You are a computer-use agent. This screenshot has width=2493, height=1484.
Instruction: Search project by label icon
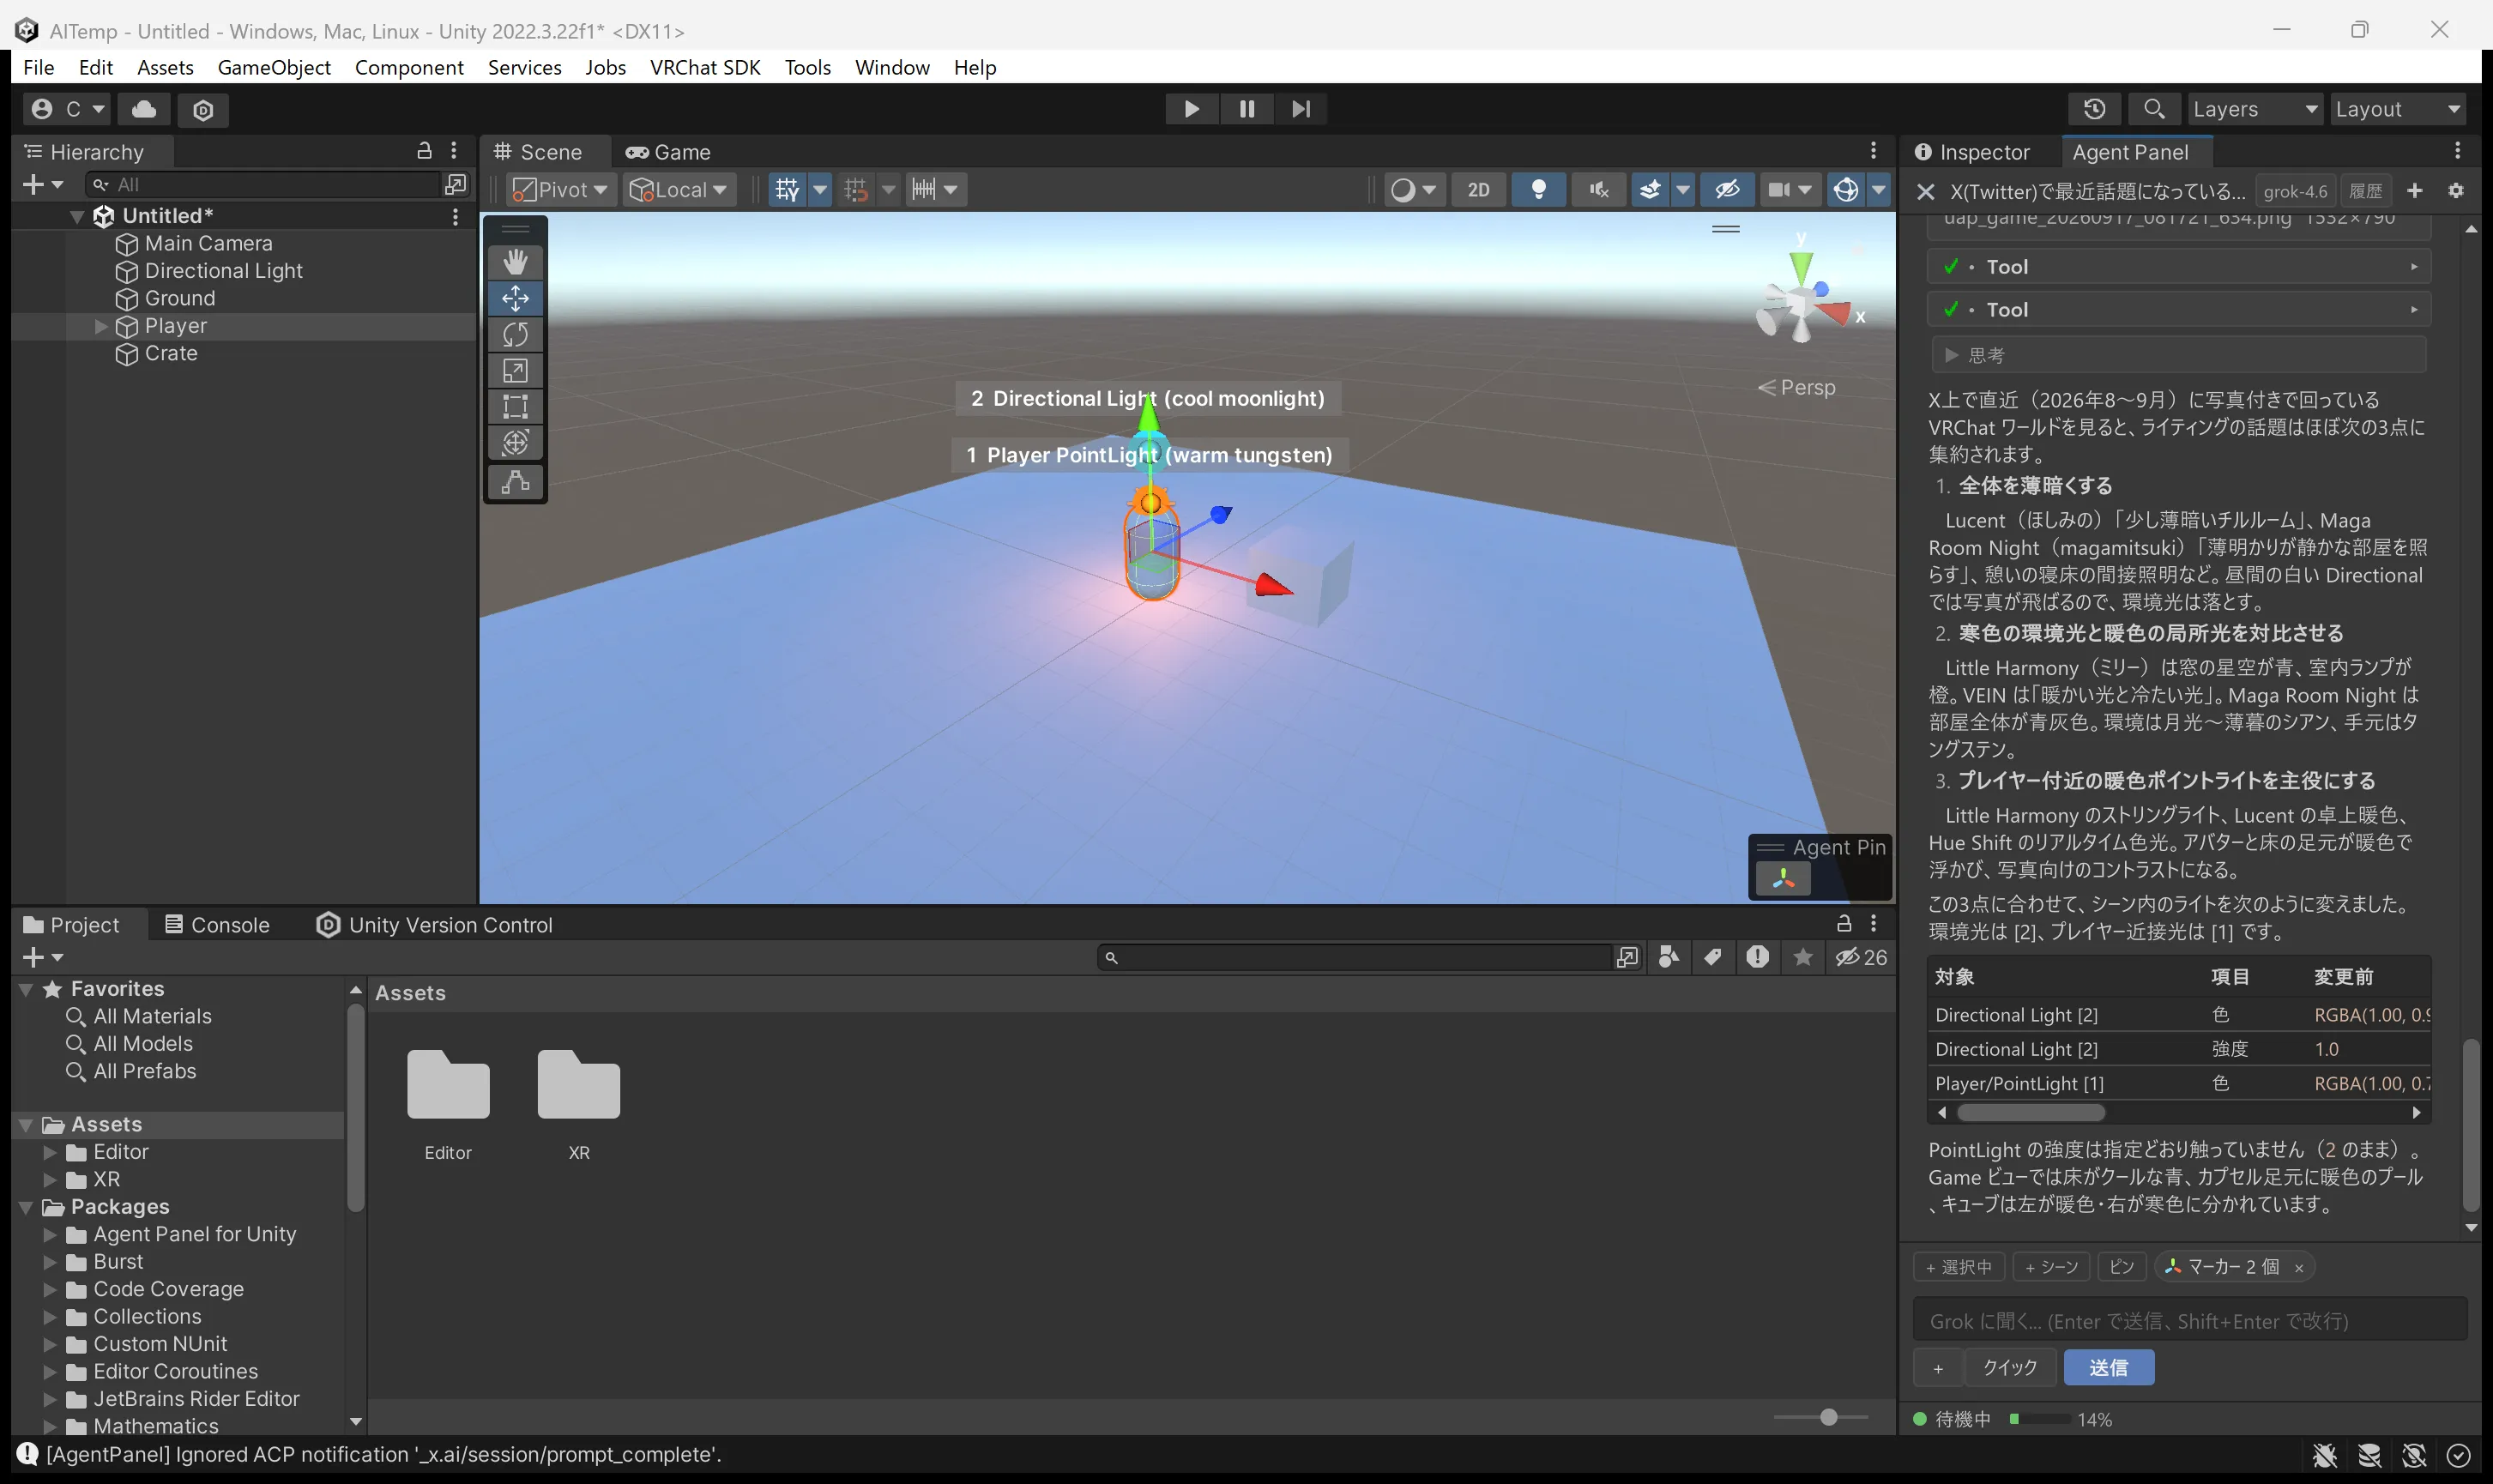tap(1713, 957)
